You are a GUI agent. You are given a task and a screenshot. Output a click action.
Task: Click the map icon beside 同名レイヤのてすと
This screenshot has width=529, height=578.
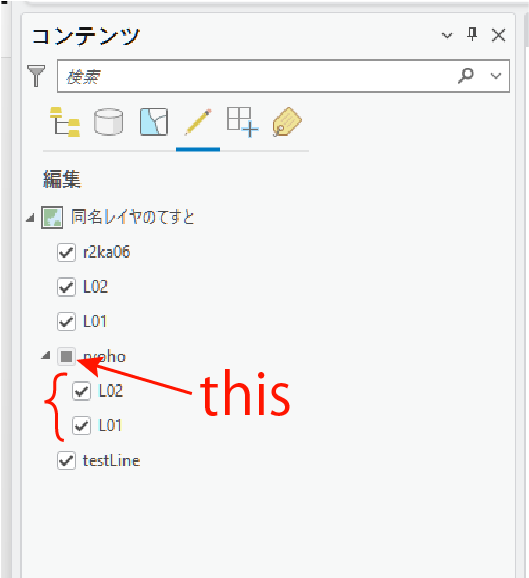coord(52,217)
